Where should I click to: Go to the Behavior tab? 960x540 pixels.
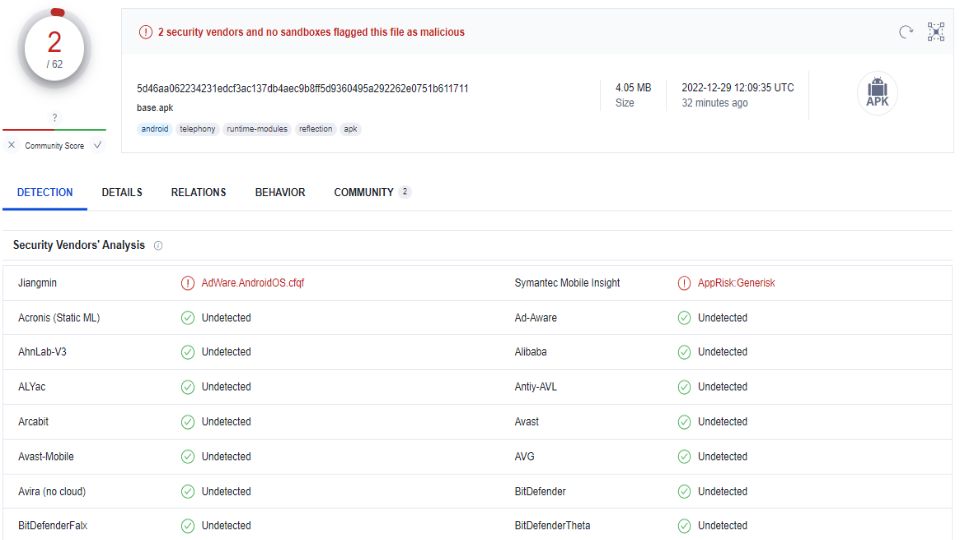pos(280,192)
